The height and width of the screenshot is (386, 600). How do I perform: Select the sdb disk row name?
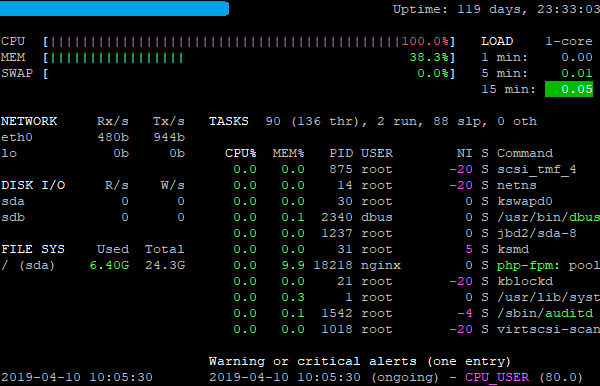click(13, 217)
